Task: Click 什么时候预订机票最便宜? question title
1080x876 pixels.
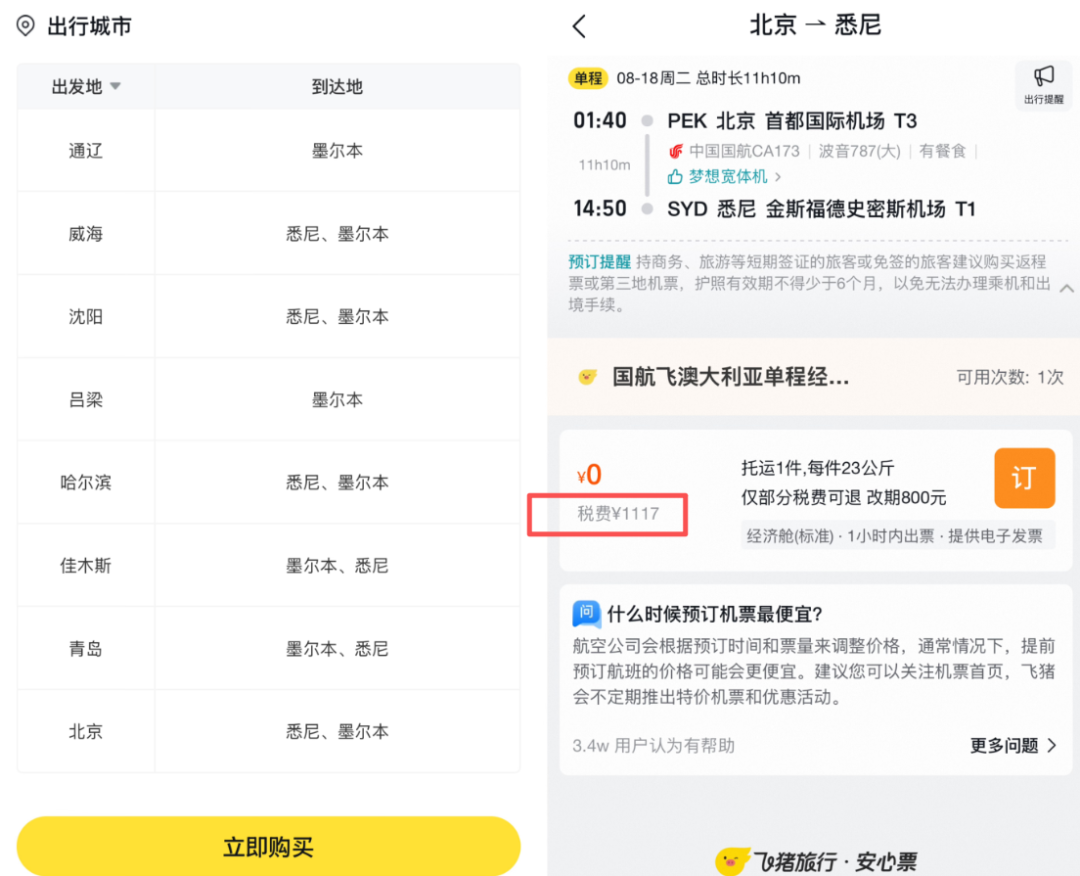Action: (714, 614)
